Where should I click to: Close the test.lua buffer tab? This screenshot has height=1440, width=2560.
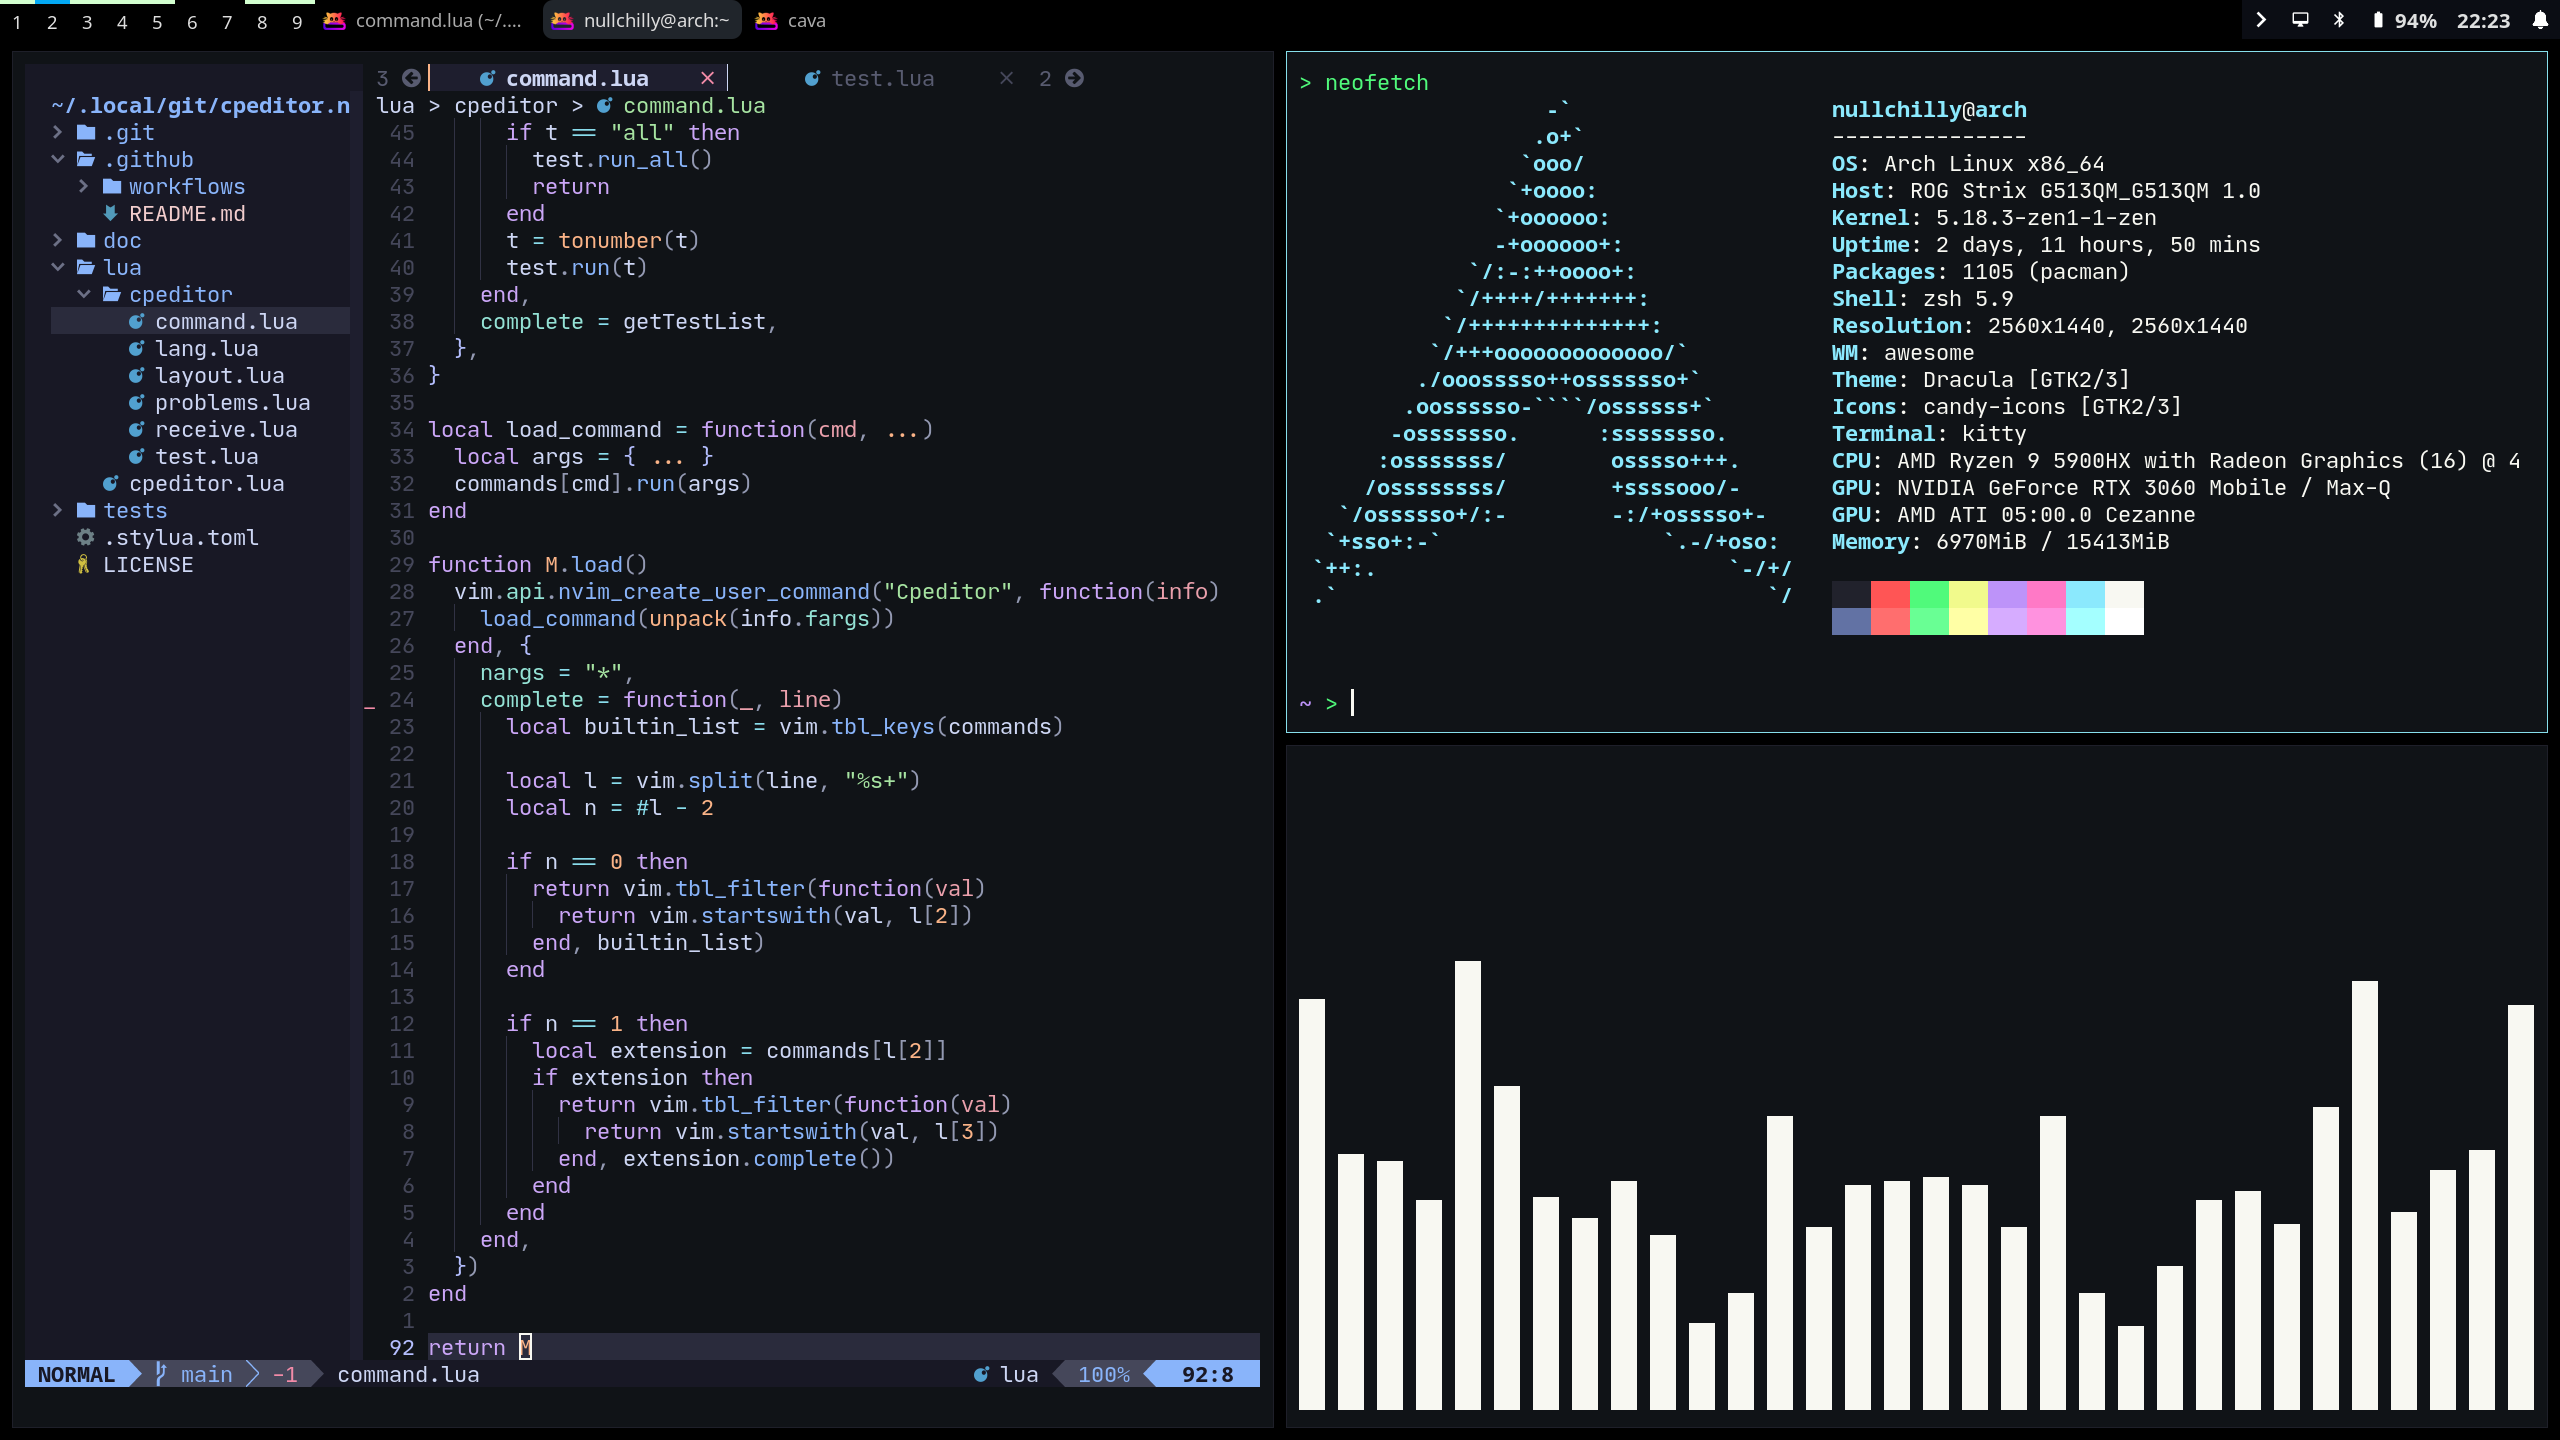pyautogui.click(x=1006, y=78)
